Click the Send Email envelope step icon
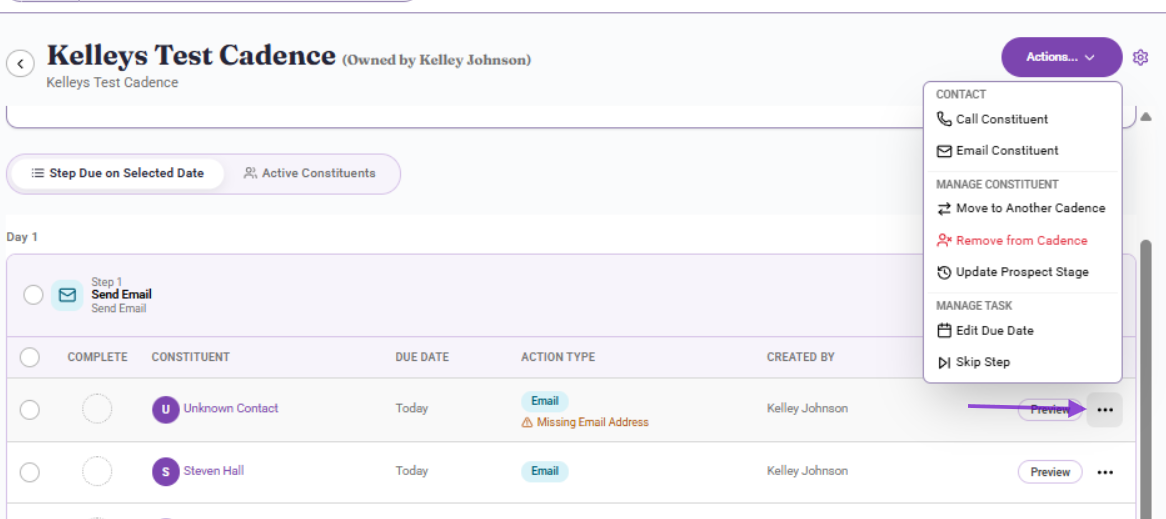Screen dimensions: 1166x519 point(68,295)
